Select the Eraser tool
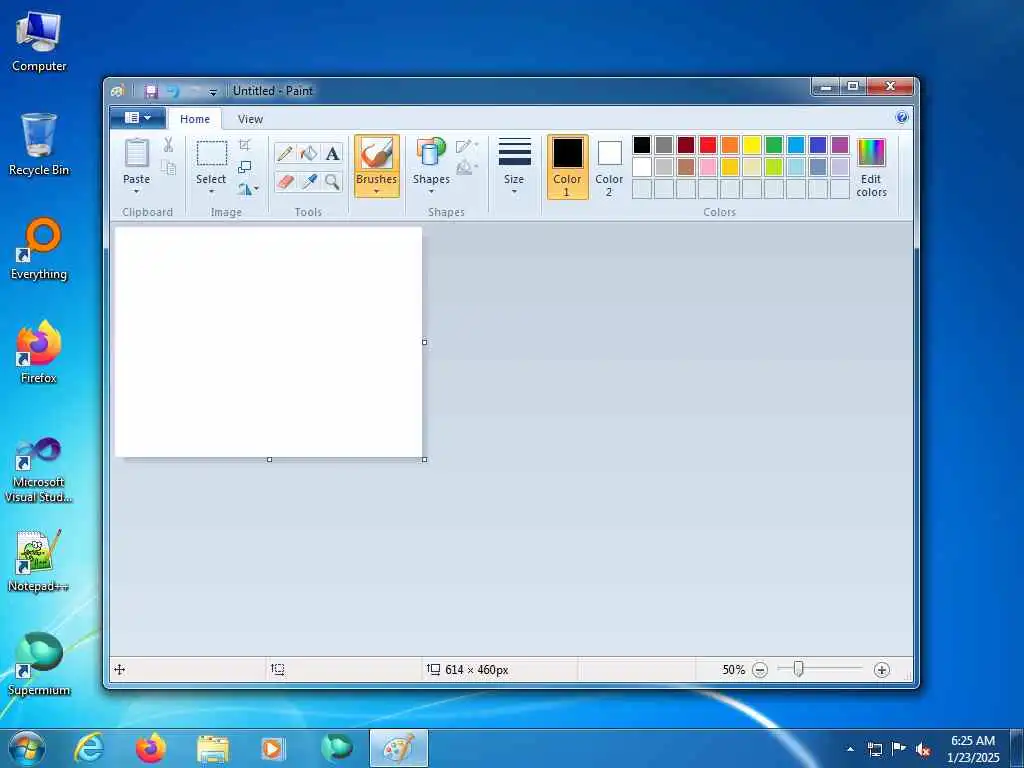The height and width of the screenshot is (768, 1024). 285,182
